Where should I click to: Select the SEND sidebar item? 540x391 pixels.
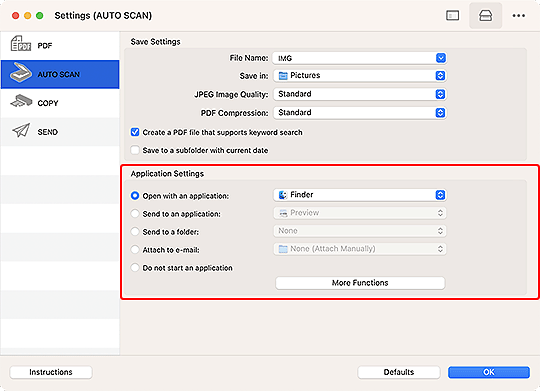pos(60,132)
